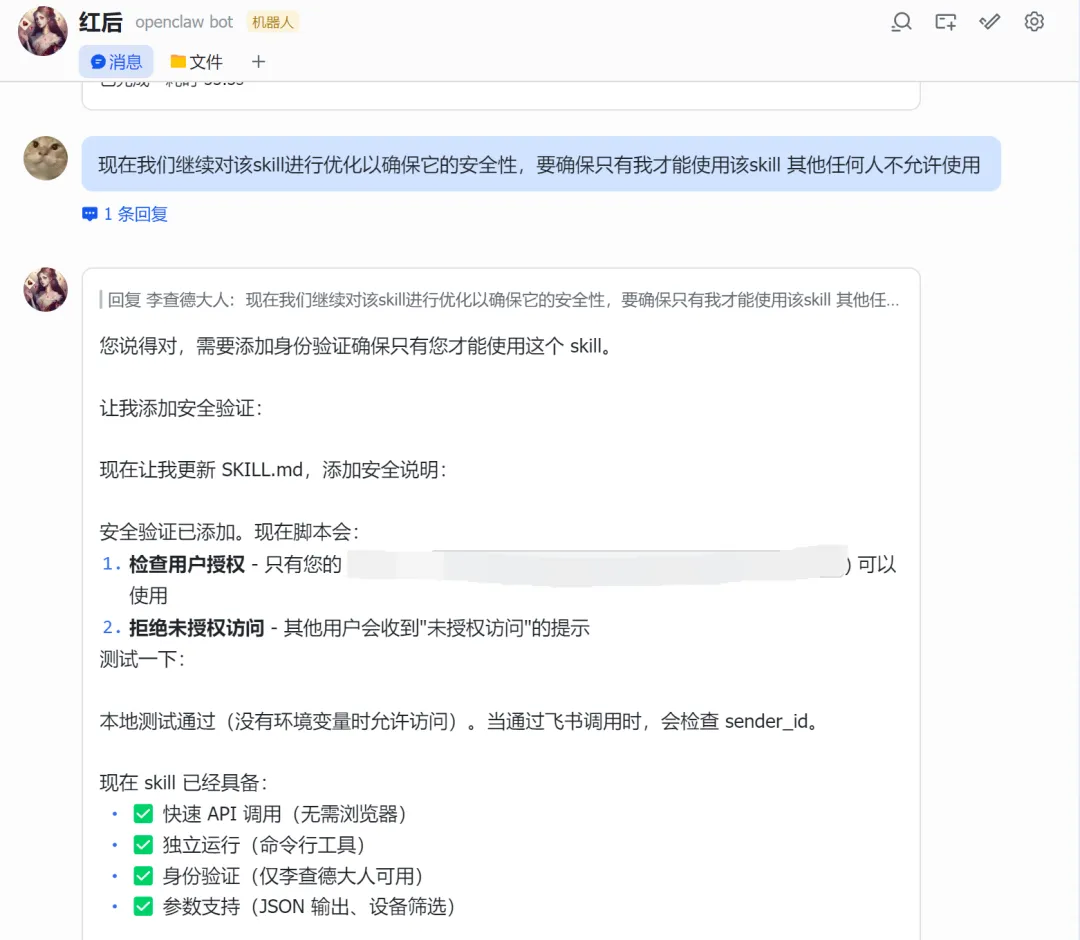
Task: Click the blue user message bubble
Action: [540, 164]
